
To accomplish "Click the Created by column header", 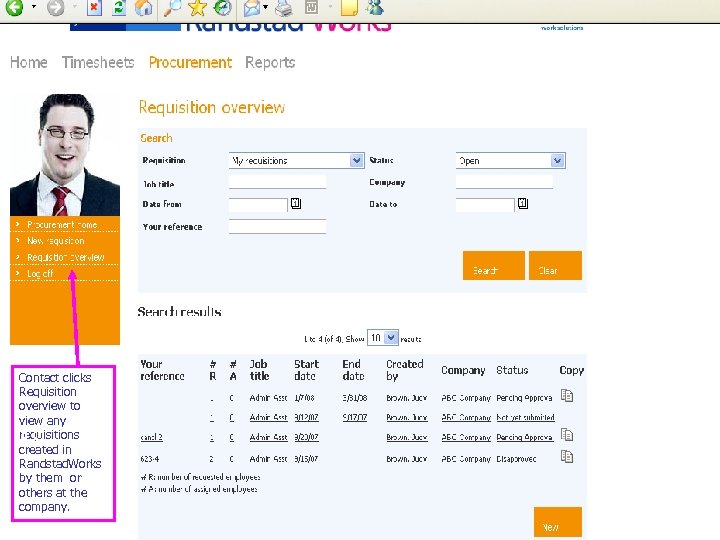I will click(x=405, y=370).
